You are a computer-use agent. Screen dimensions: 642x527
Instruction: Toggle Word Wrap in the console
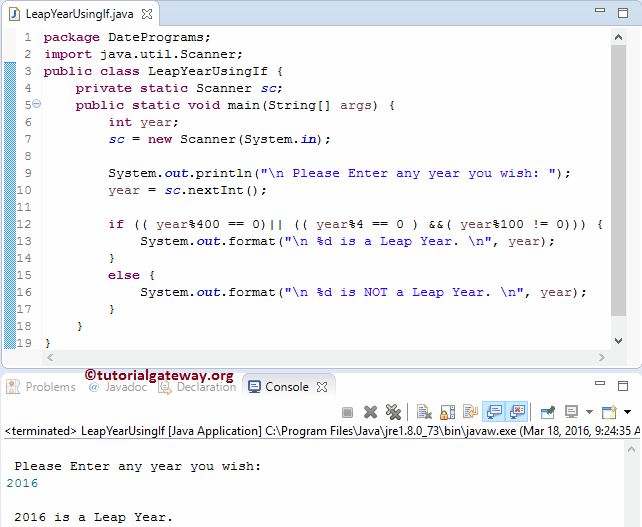470,412
